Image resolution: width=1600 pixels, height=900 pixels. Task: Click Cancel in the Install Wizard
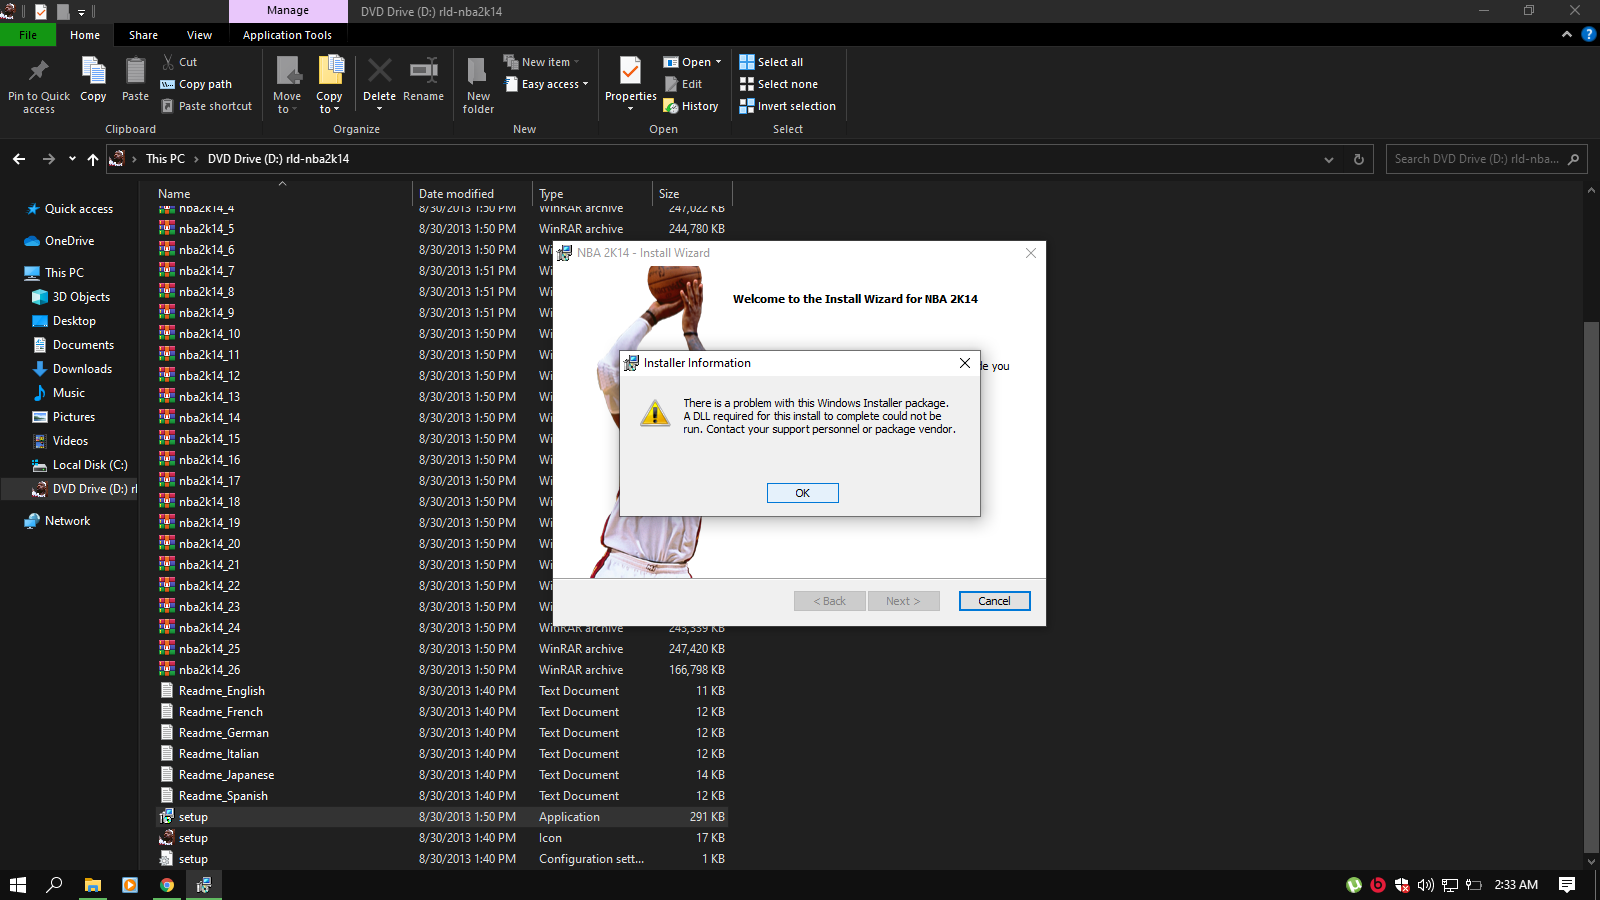point(994,601)
